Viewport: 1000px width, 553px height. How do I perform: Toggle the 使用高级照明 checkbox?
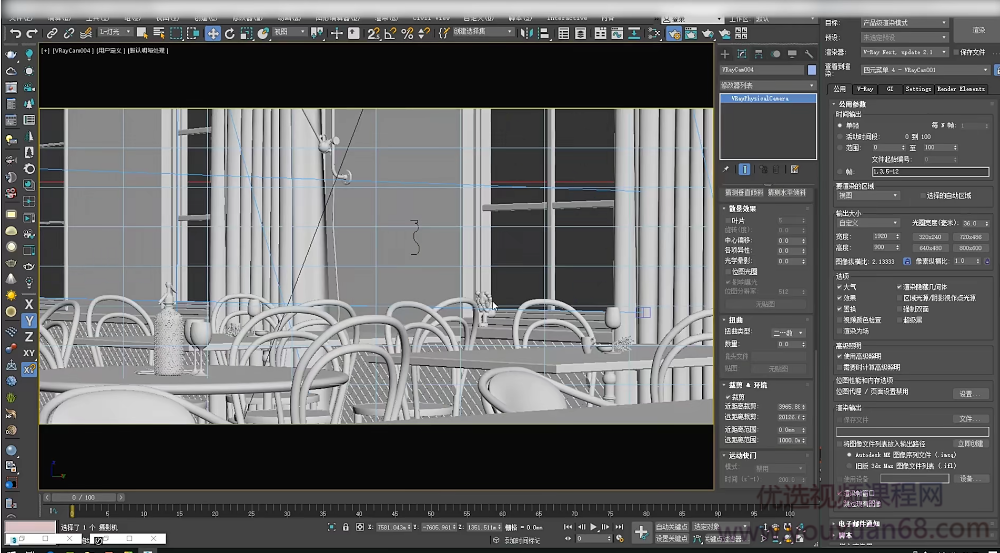tap(840, 355)
